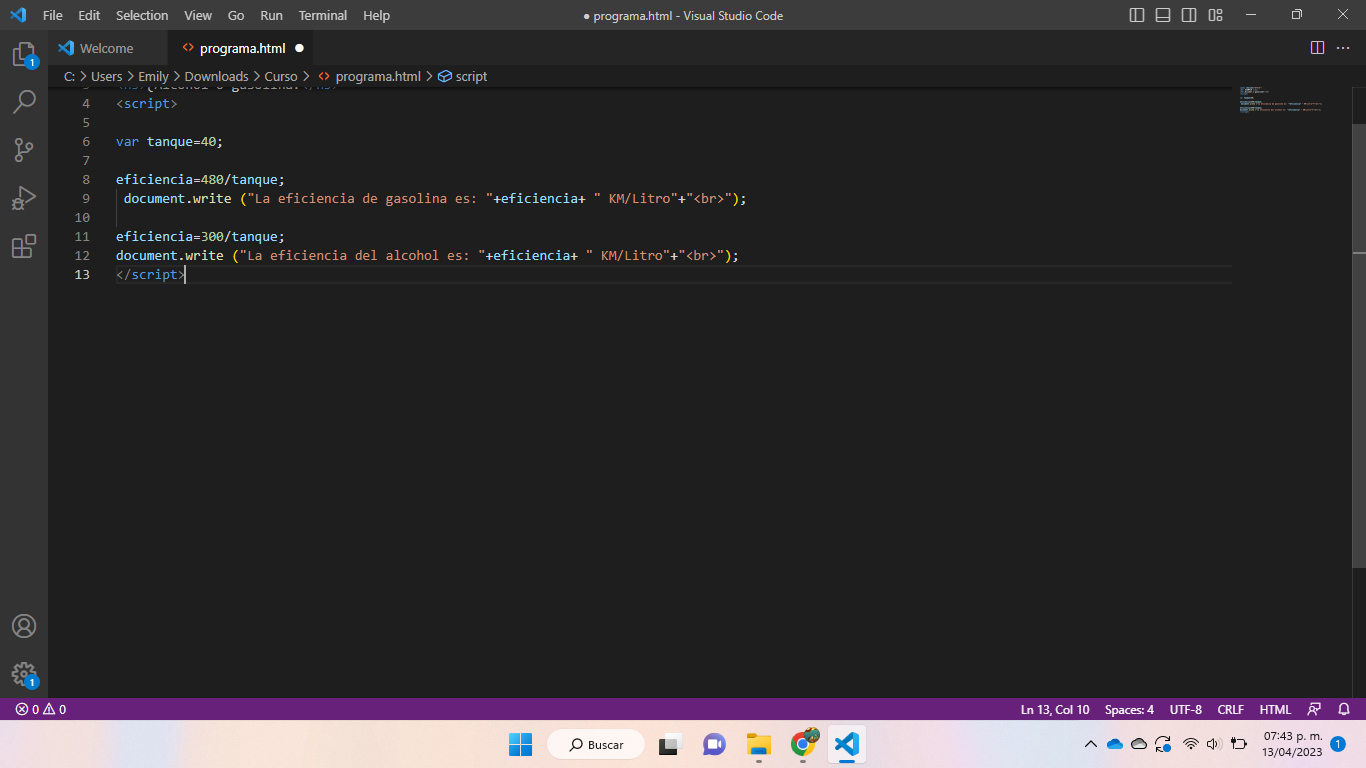Open Task View on taskbar

(669, 744)
